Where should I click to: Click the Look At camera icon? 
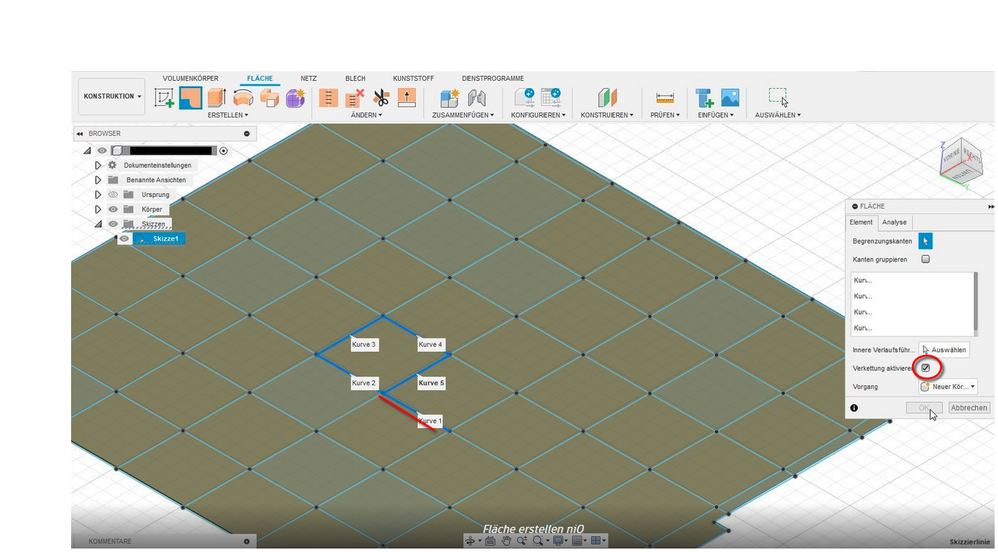coord(490,541)
